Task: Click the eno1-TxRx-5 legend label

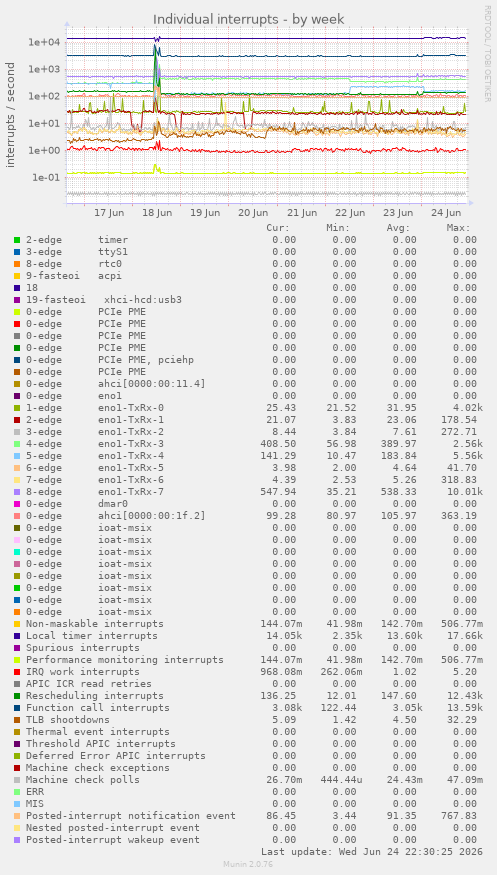Action: click(131, 468)
